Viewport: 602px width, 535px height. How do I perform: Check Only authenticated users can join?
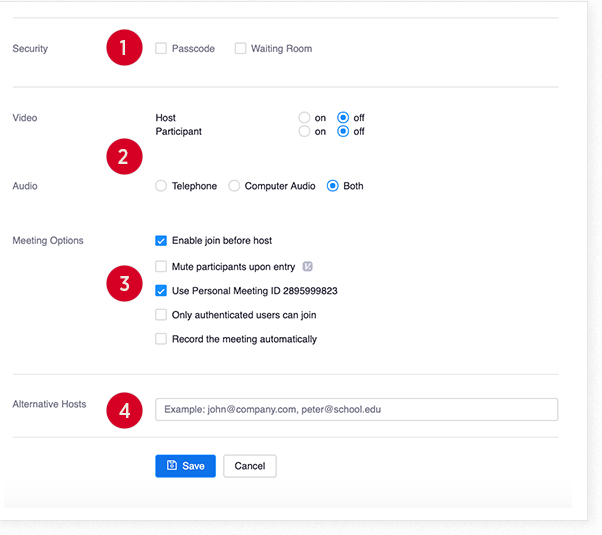161,315
